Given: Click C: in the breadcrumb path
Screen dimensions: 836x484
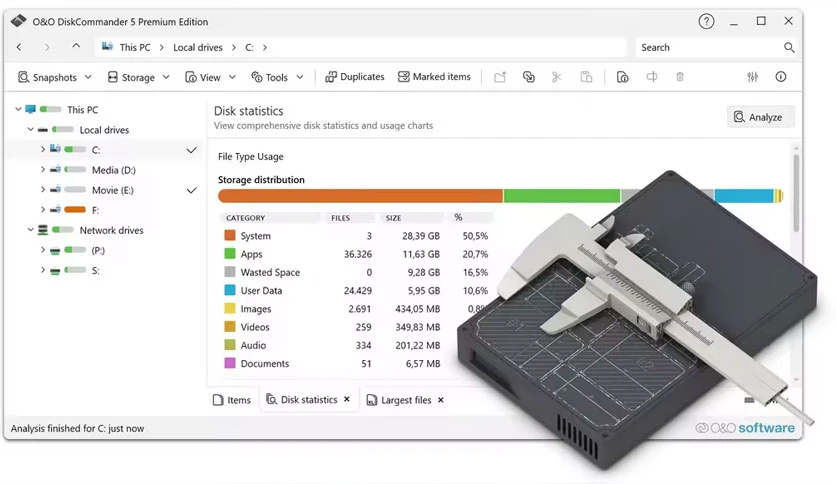Looking at the screenshot, I should click(249, 47).
